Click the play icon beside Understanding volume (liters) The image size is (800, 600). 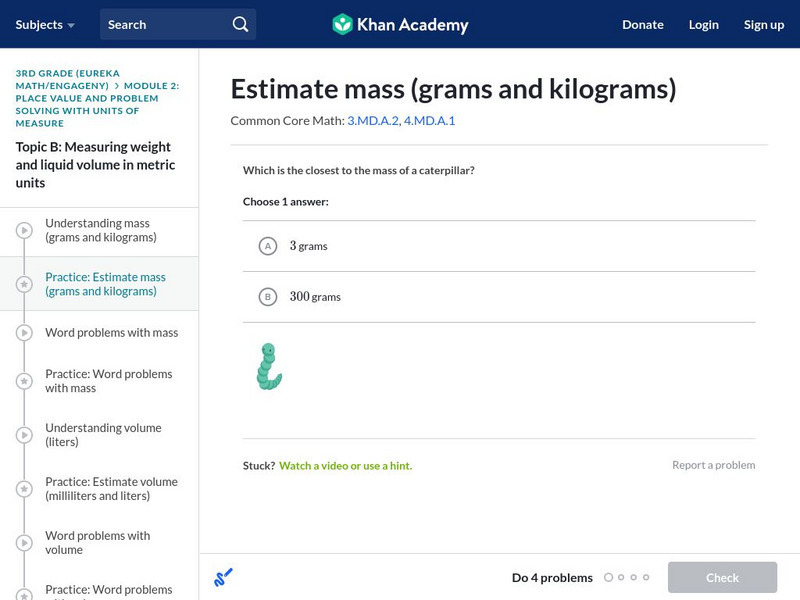[24, 435]
